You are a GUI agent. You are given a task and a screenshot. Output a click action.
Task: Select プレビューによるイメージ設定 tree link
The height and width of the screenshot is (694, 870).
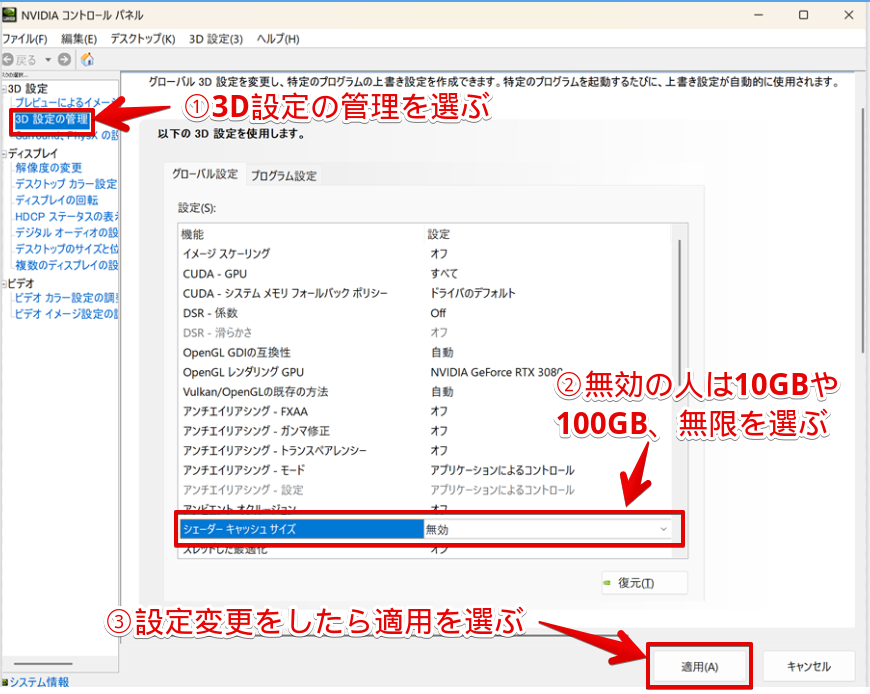click(x=67, y=102)
